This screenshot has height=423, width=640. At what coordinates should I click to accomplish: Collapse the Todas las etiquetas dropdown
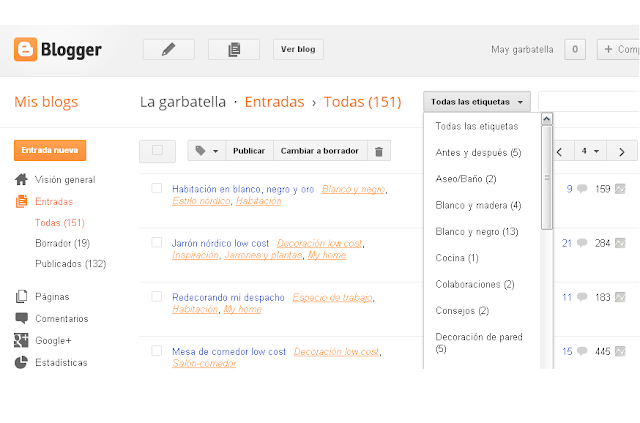477,102
